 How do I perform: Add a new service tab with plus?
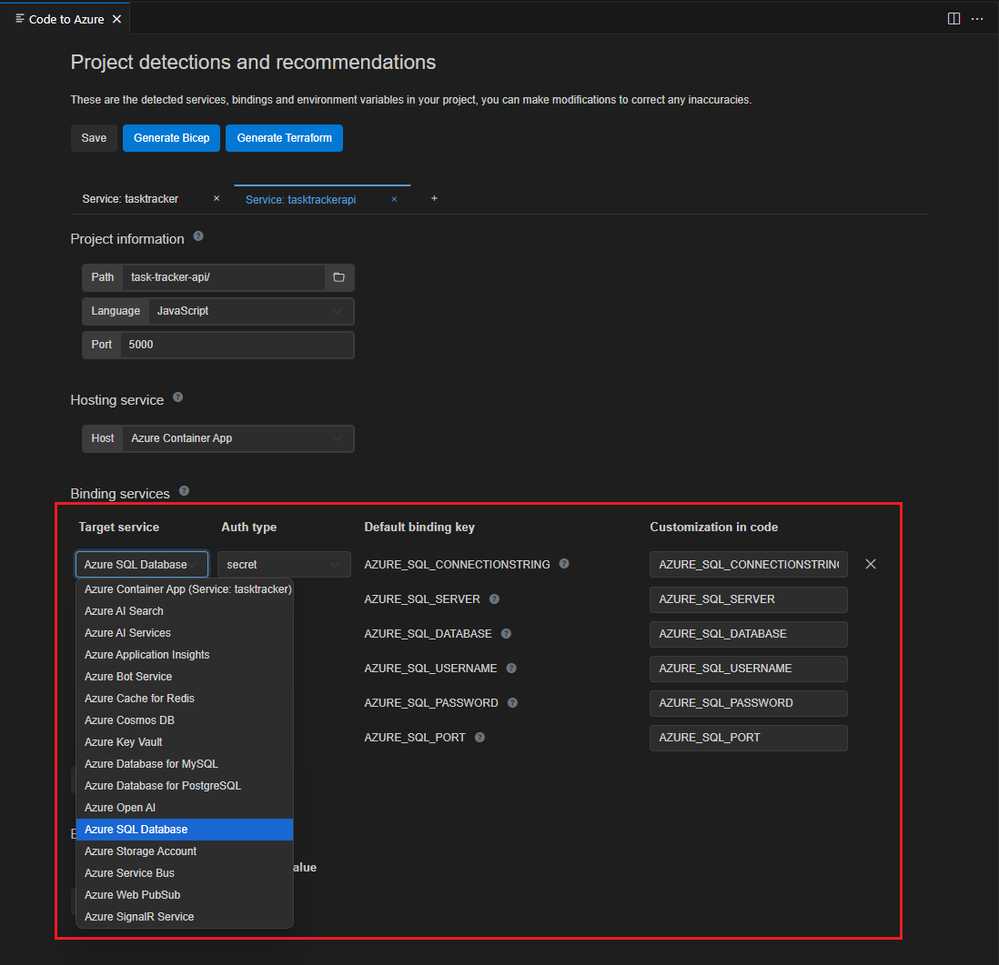(x=434, y=198)
